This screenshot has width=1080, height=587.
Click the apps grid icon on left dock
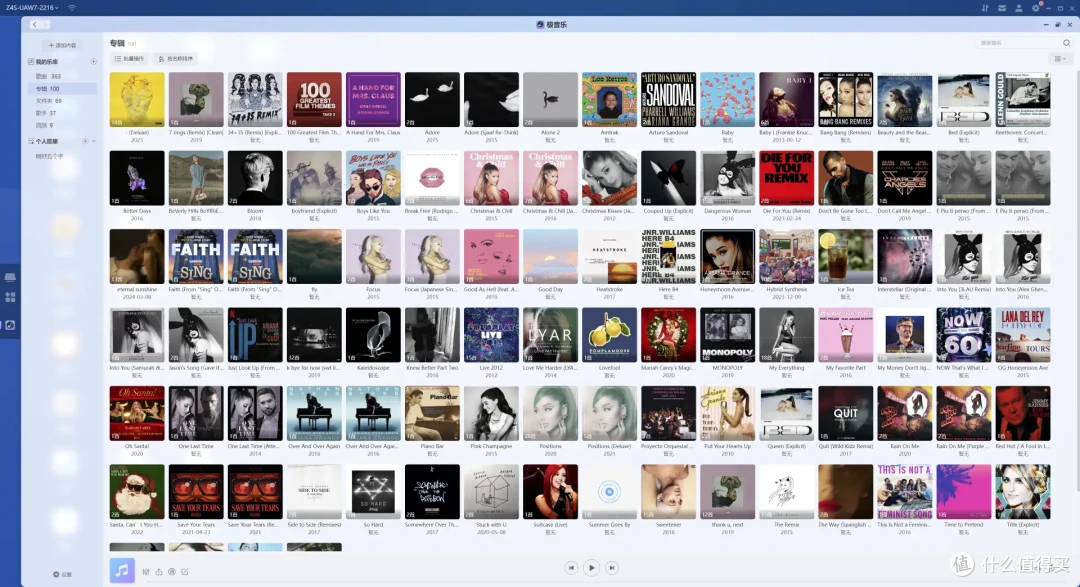[x=10, y=298]
